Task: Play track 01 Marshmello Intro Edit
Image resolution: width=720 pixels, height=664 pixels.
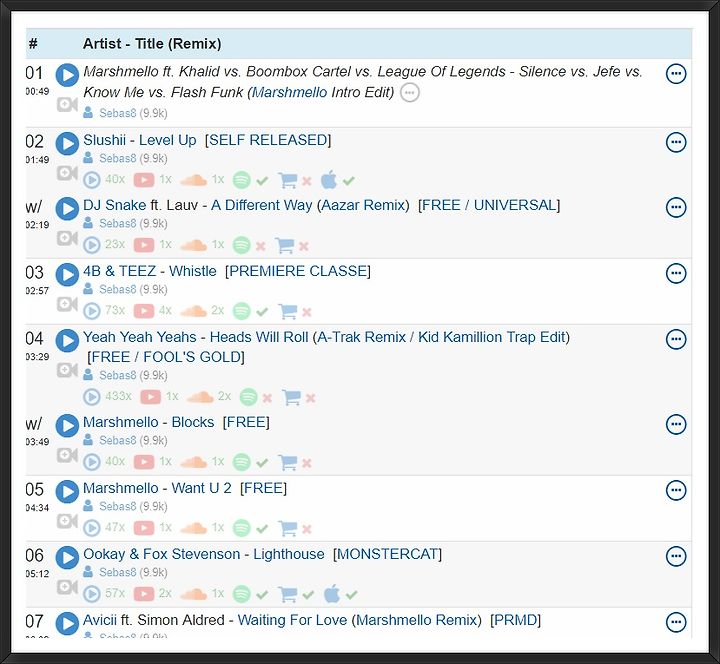Action: [x=67, y=75]
